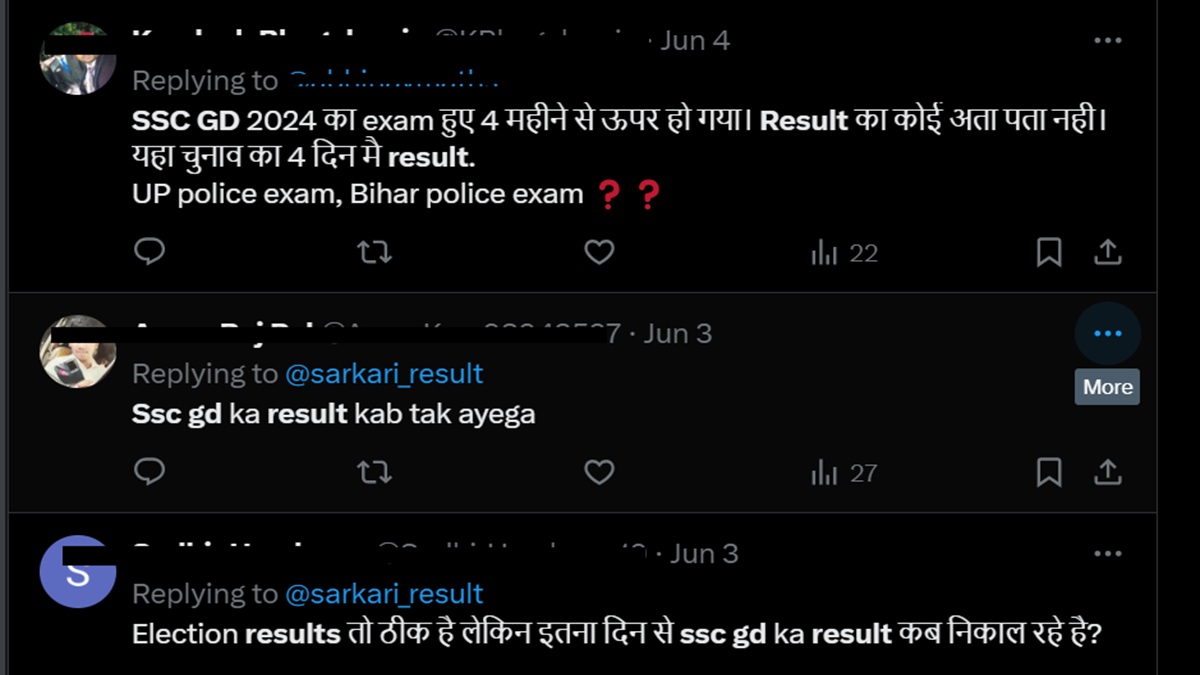The width and height of the screenshot is (1200, 675).
Task: Bookmark the 'kab tak ayega' tweet
Action: tap(1048, 473)
